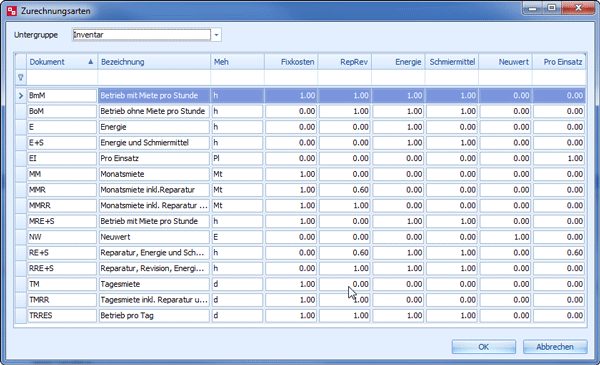The image size is (600, 365).
Task: Click the 0.60 RepRev value in MMR row
Action: [344, 190]
